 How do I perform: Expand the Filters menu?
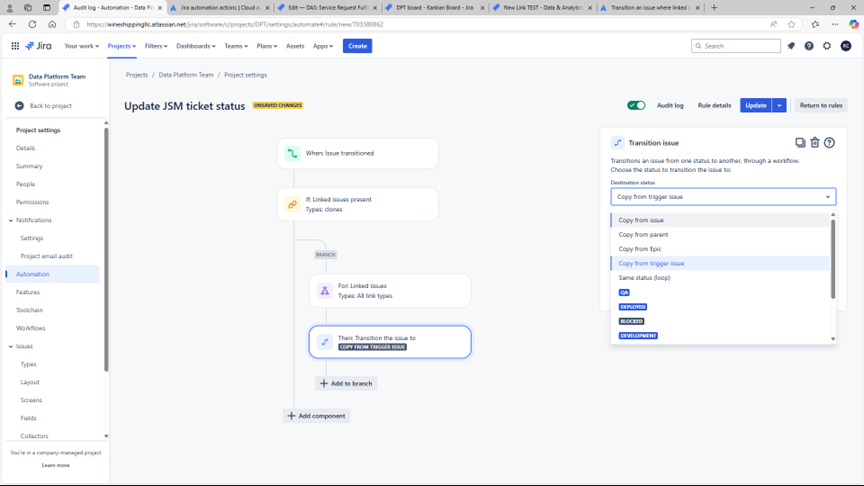156,46
